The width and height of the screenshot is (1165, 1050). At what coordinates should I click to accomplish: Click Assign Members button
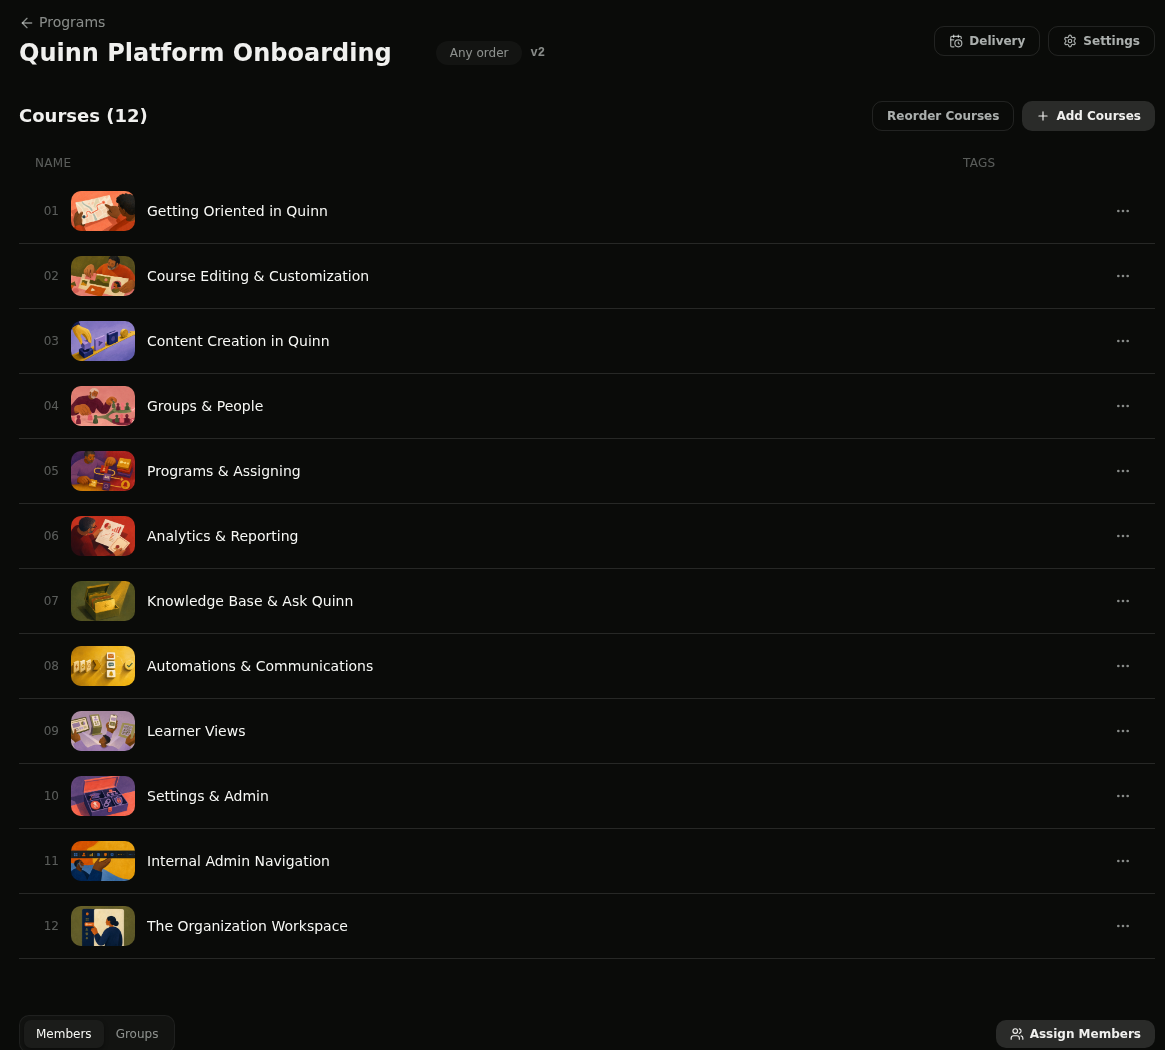coord(1075,1034)
